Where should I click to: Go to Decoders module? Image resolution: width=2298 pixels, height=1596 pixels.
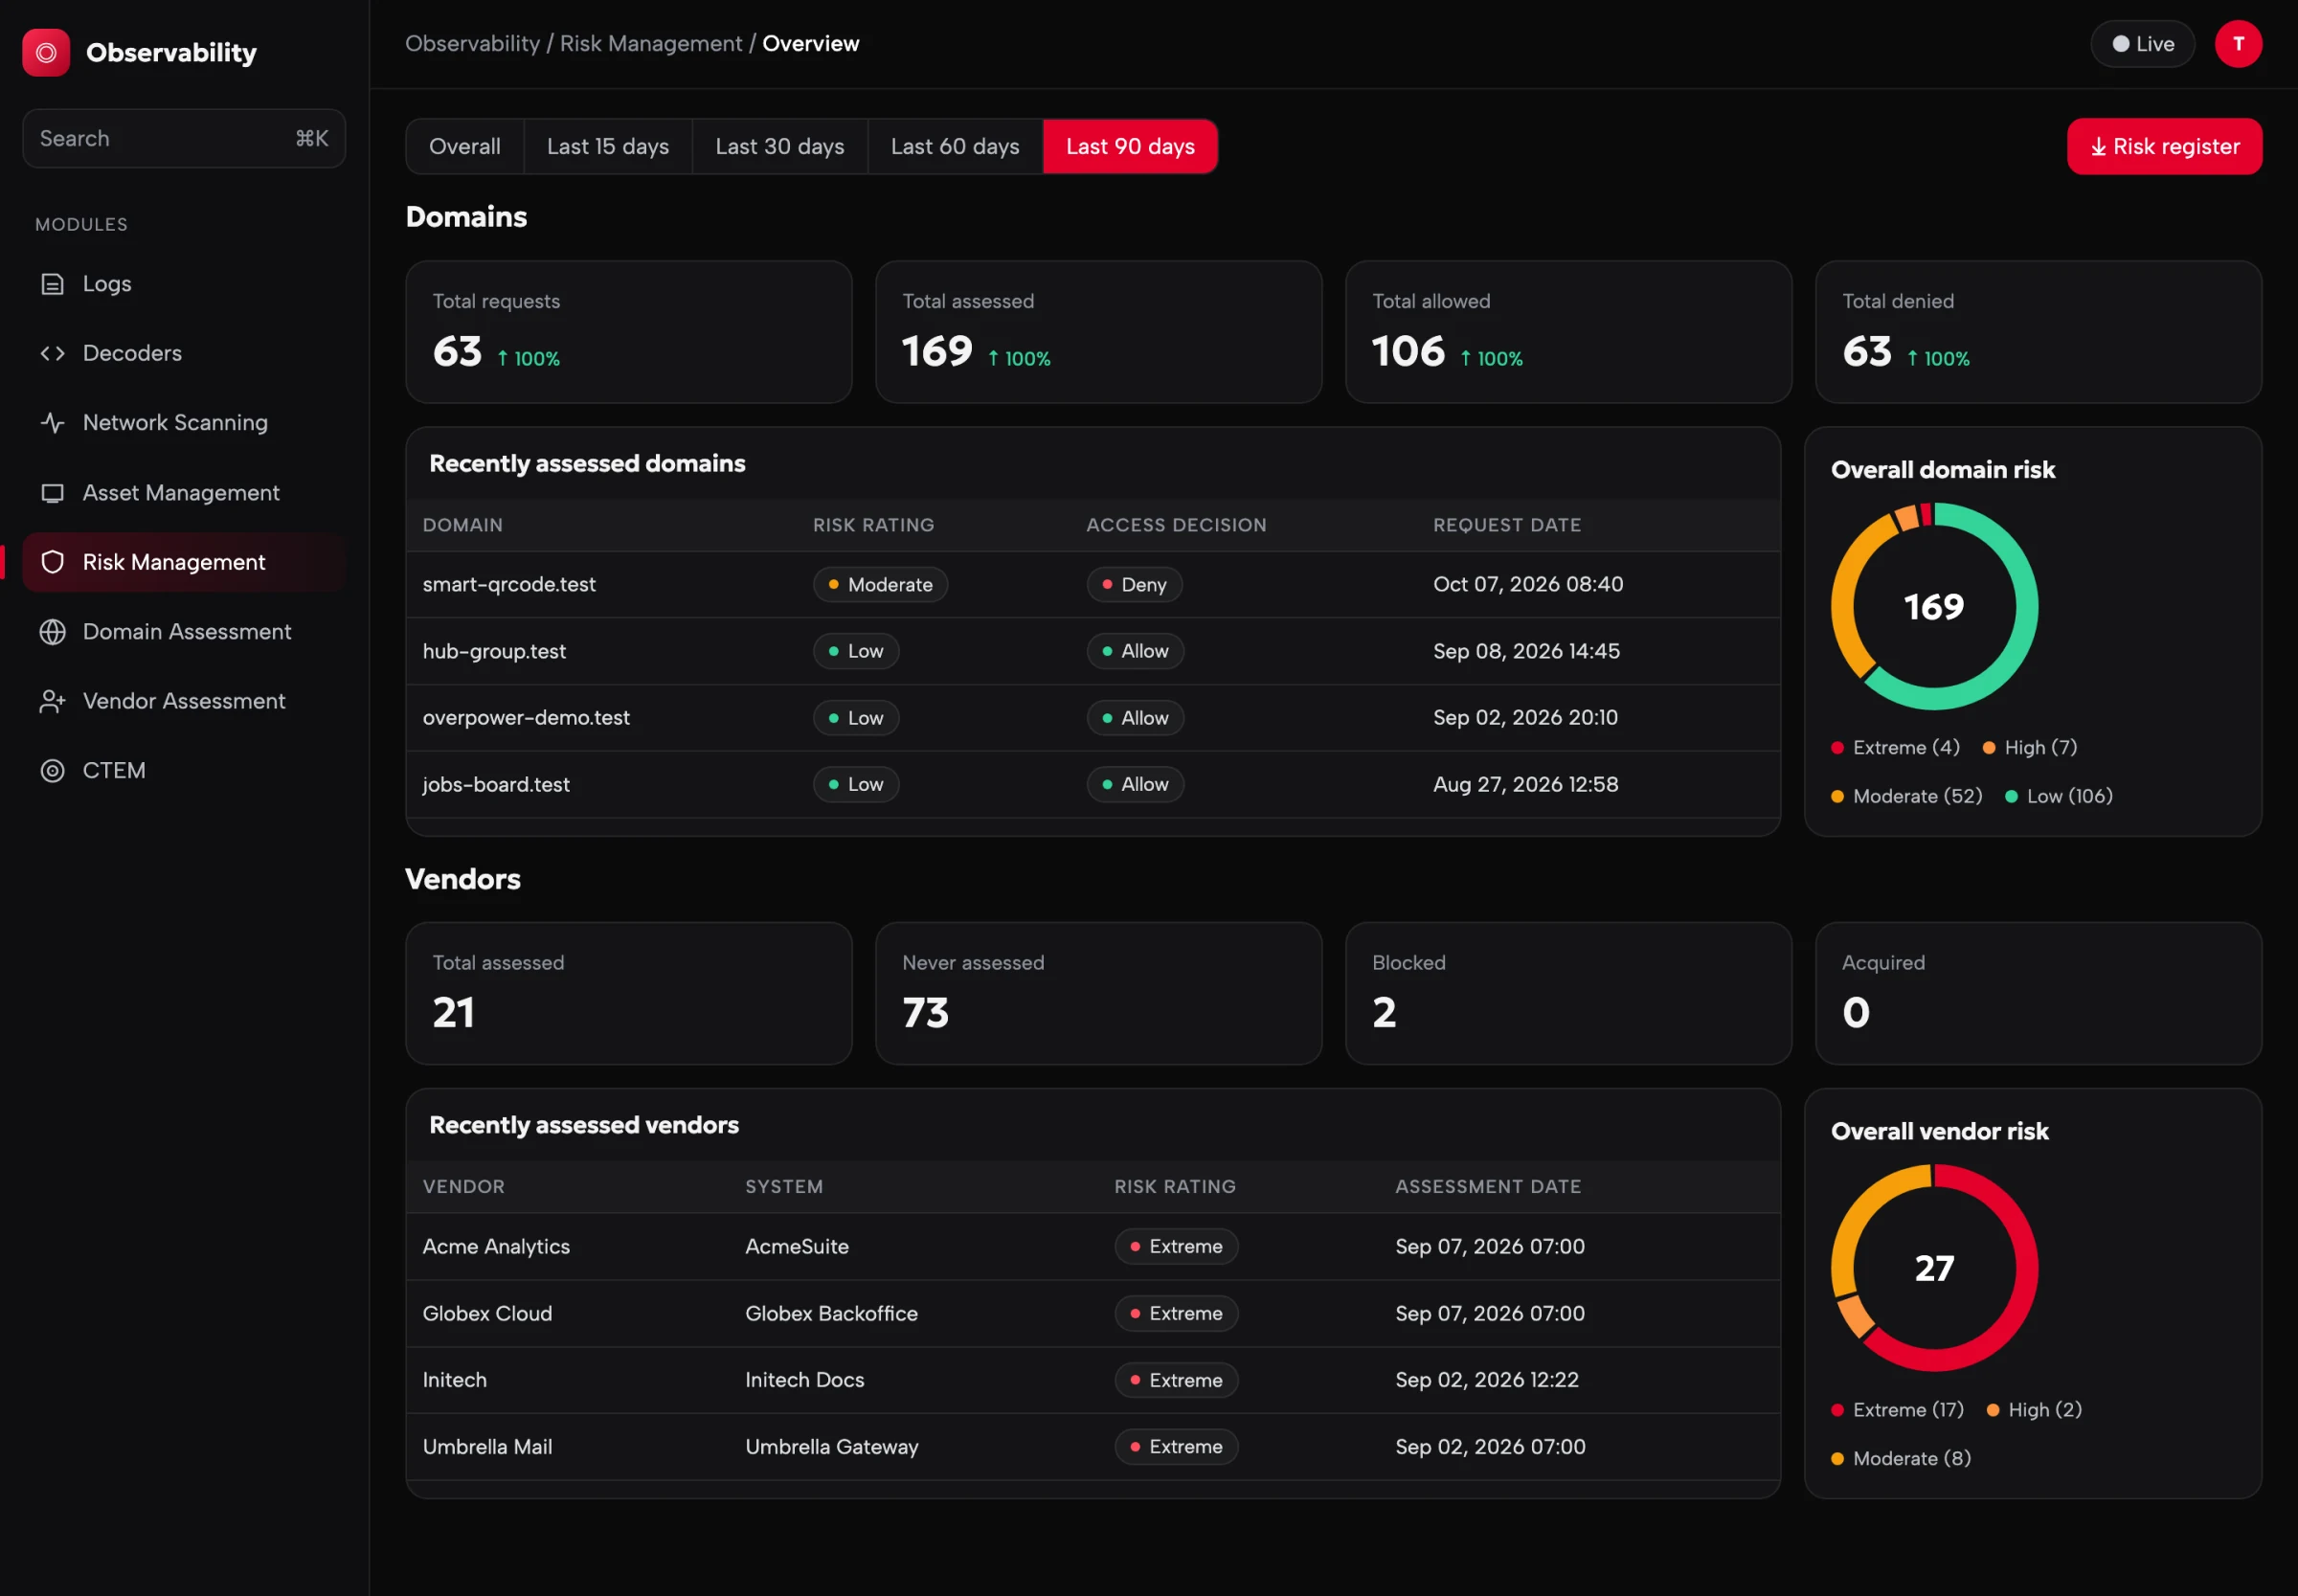point(184,353)
